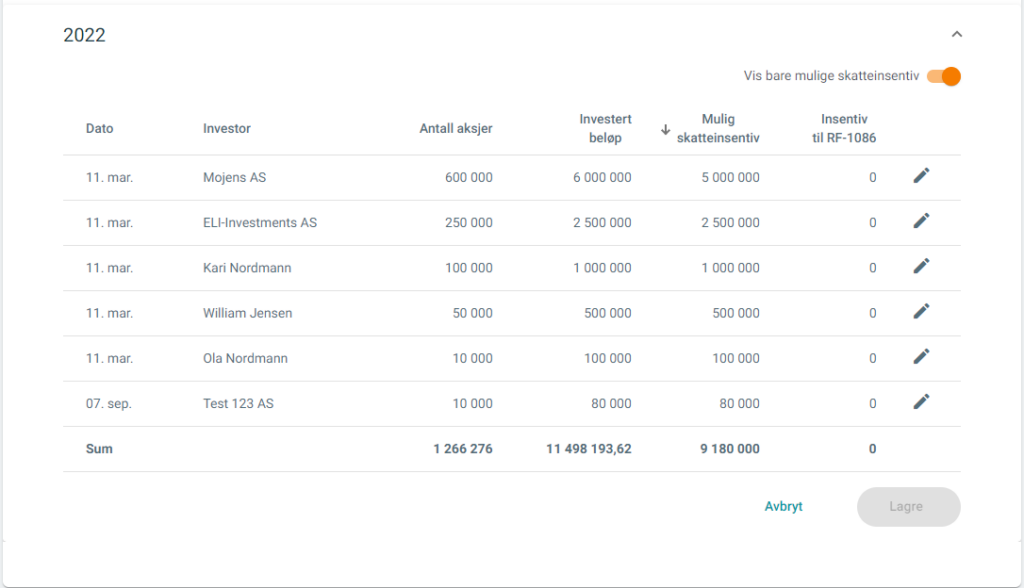This screenshot has width=1024, height=588.
Task: Sort table by Antall aksjer
Action: tap(456, 129)
